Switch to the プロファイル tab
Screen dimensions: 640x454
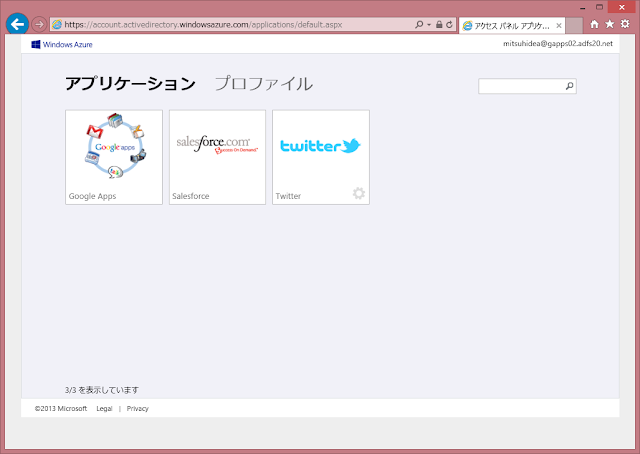pyautogui.click(x=264, y=84)
